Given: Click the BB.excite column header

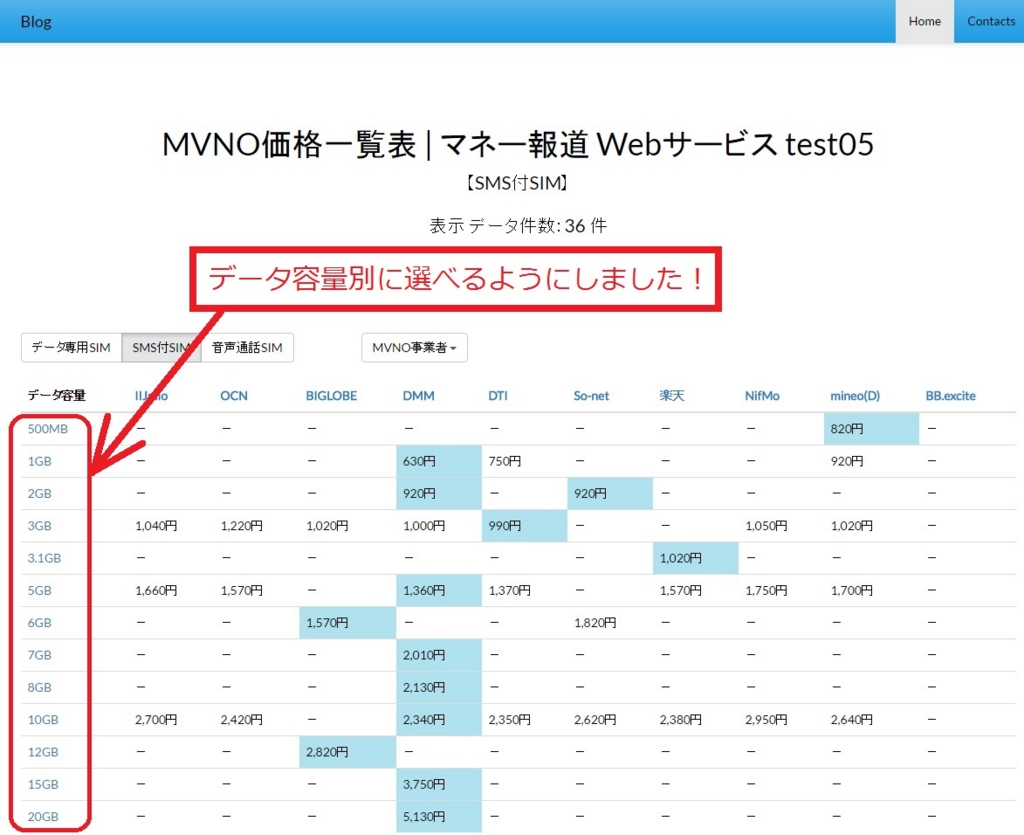Looking at the screenshot, I should (x=950, y=396).
